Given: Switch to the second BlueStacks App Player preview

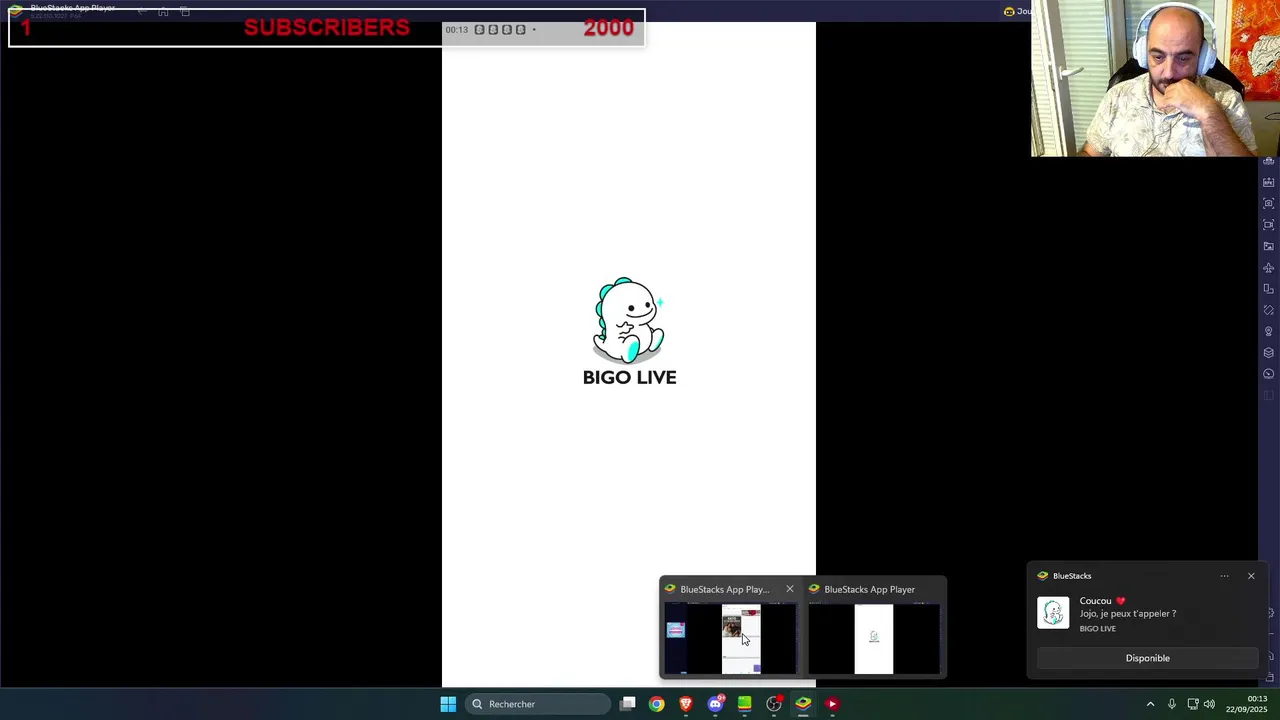Looking at the screenshot, I should tap(874, 638).
